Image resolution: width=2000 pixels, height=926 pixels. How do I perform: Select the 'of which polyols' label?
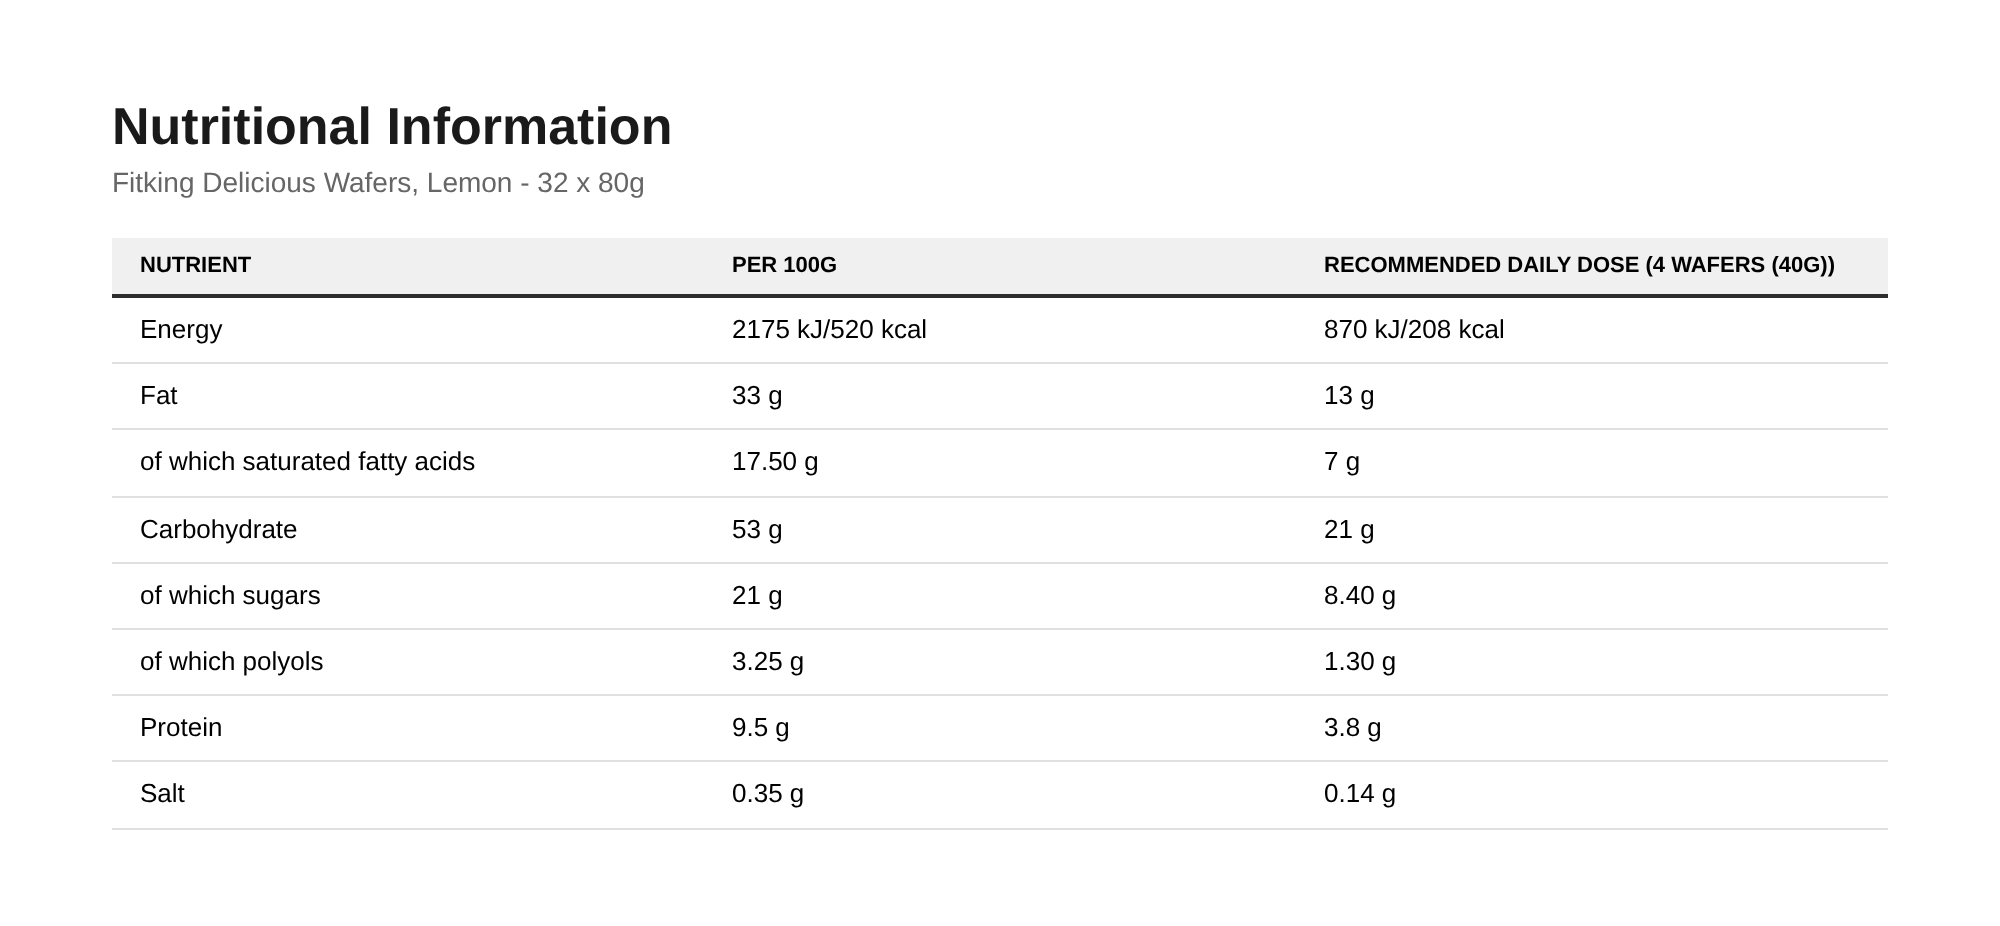231,662
